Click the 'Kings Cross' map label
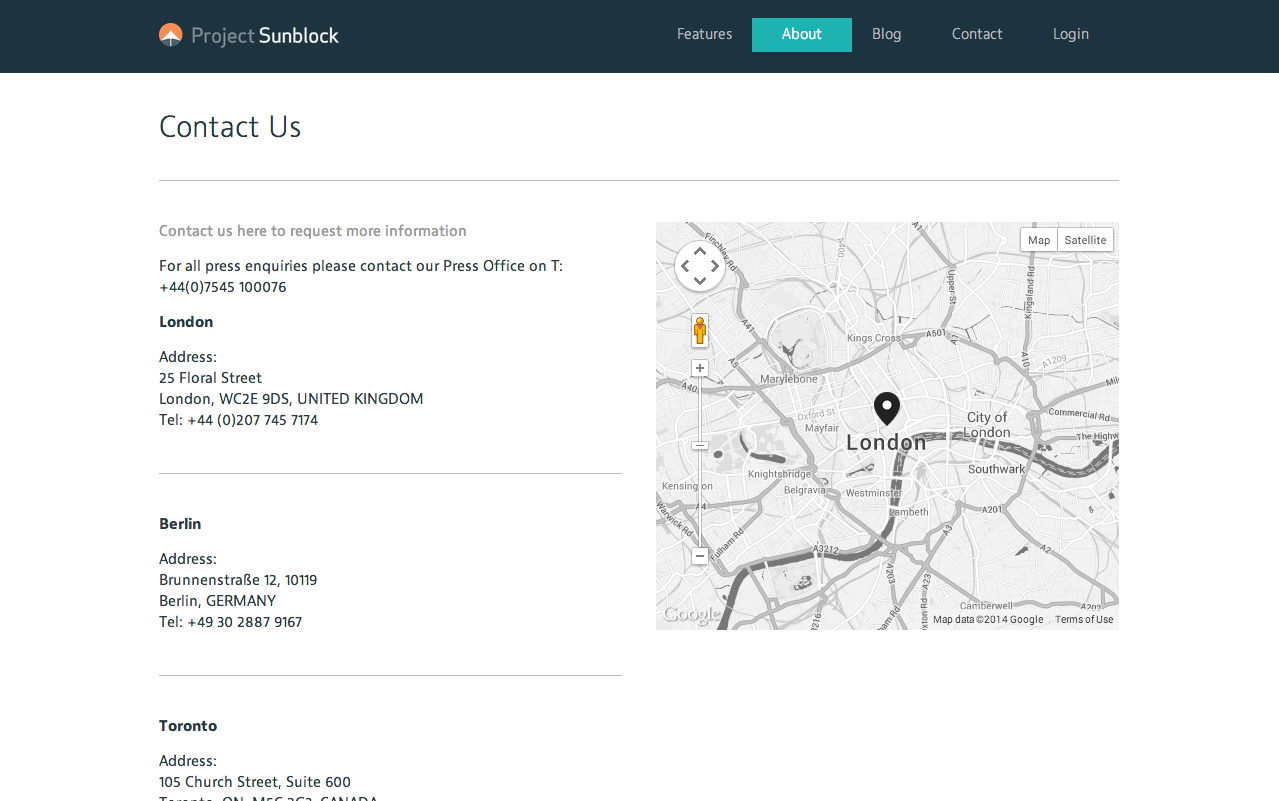 (874, 338)
